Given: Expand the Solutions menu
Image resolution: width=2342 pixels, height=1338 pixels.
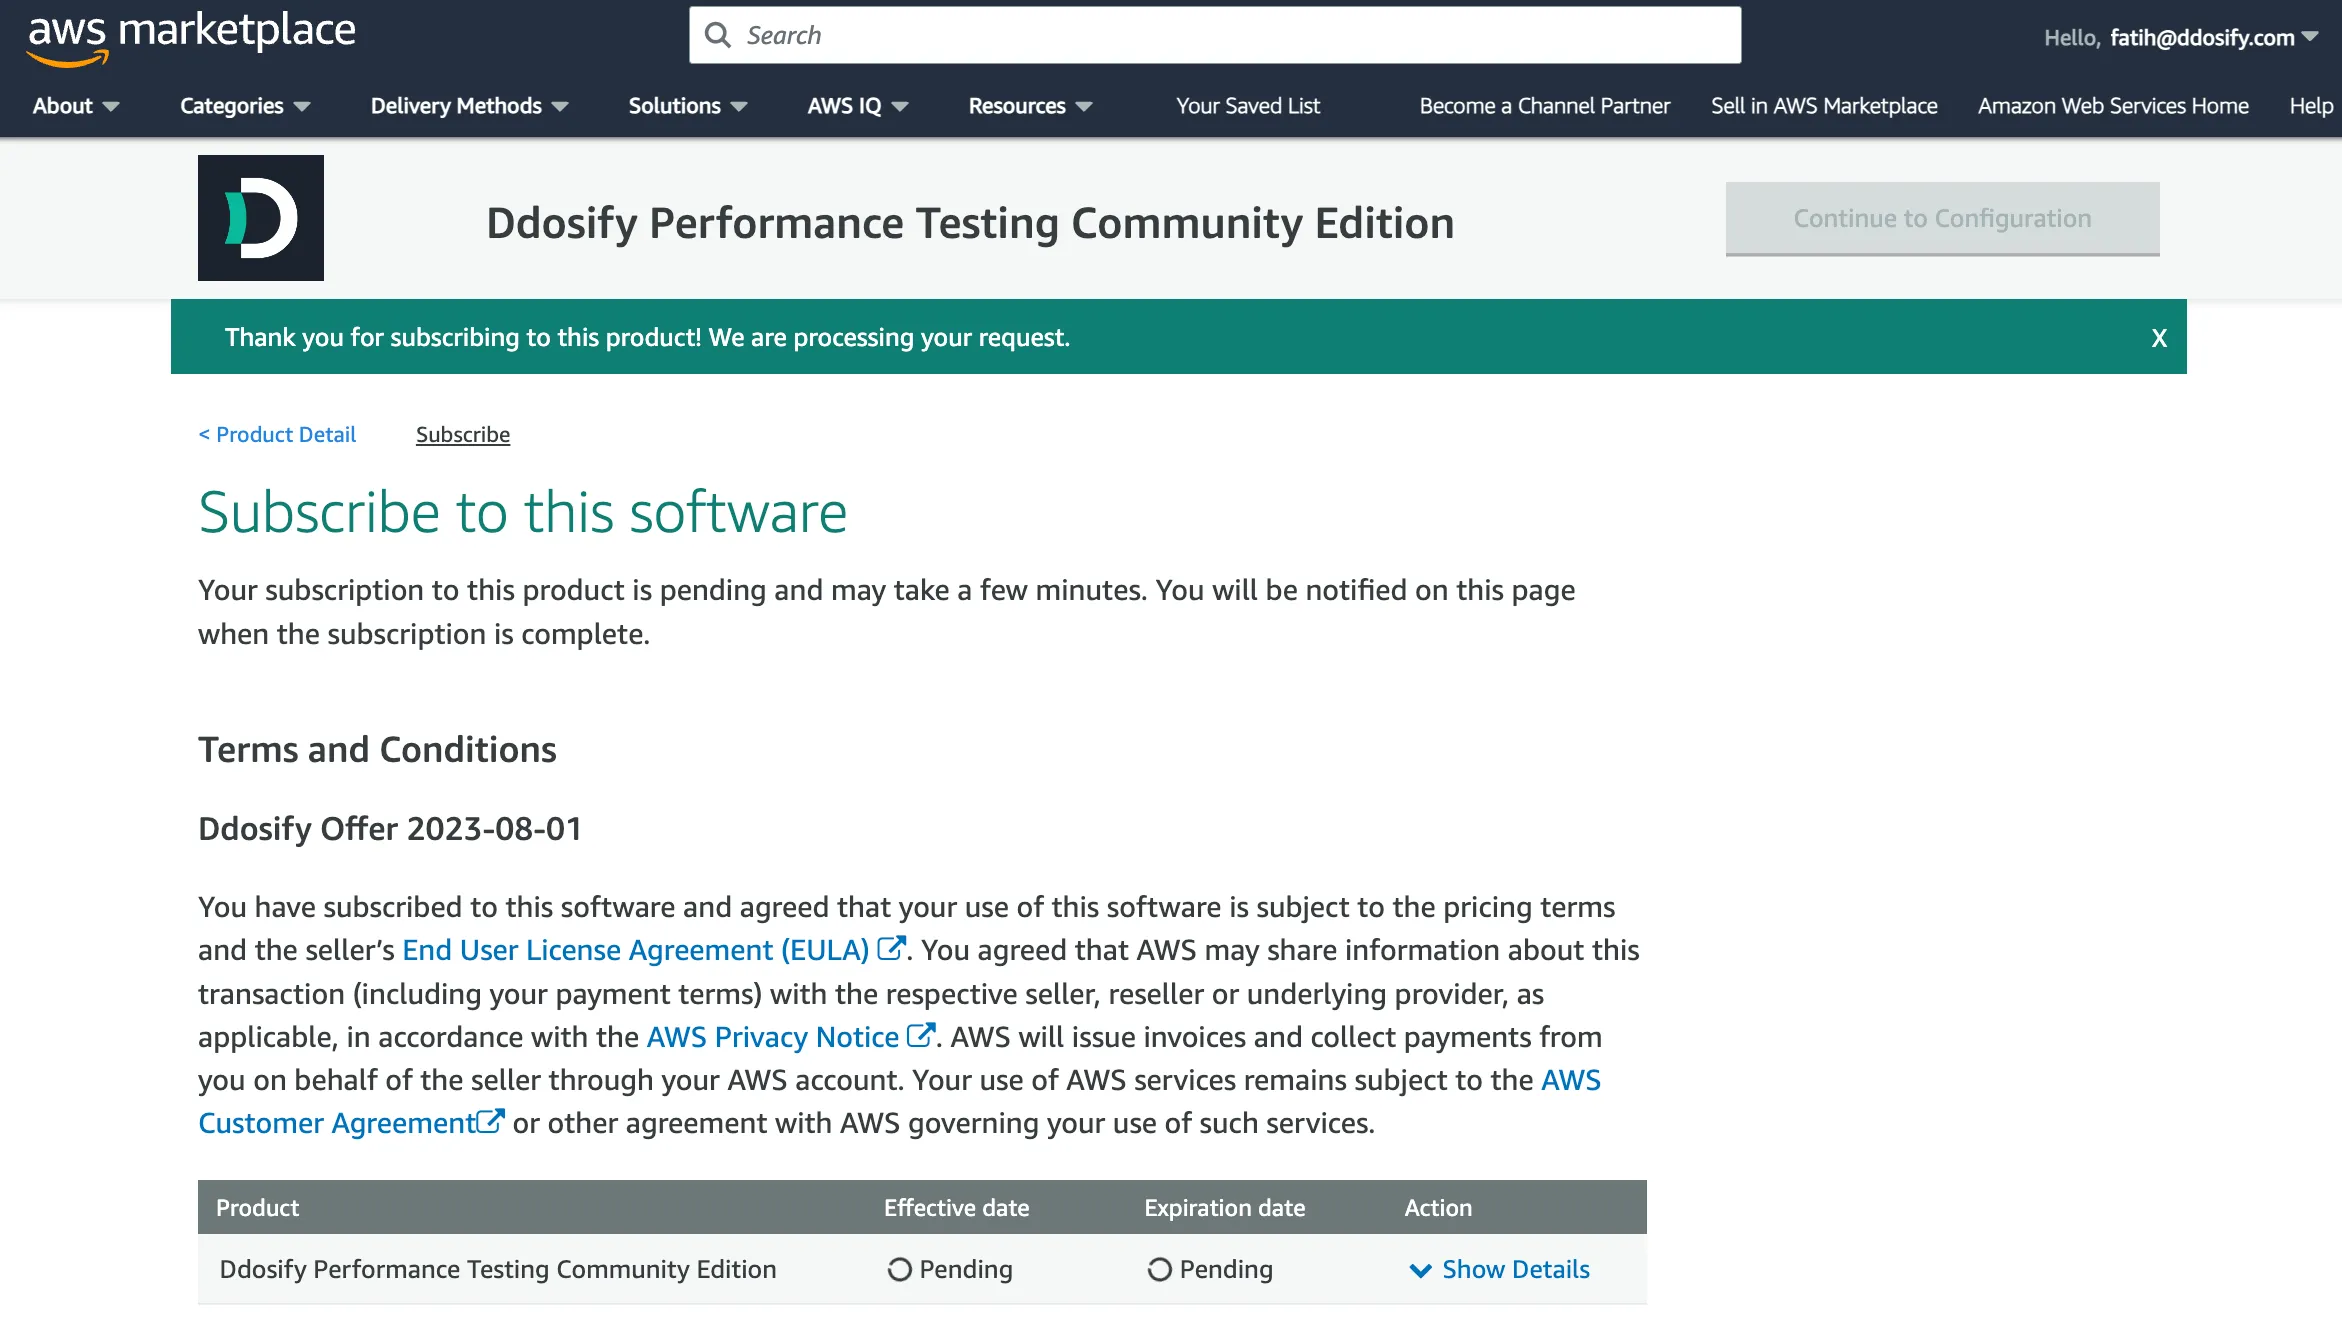Looking at the screenshot, I should (x=688, y=106).
